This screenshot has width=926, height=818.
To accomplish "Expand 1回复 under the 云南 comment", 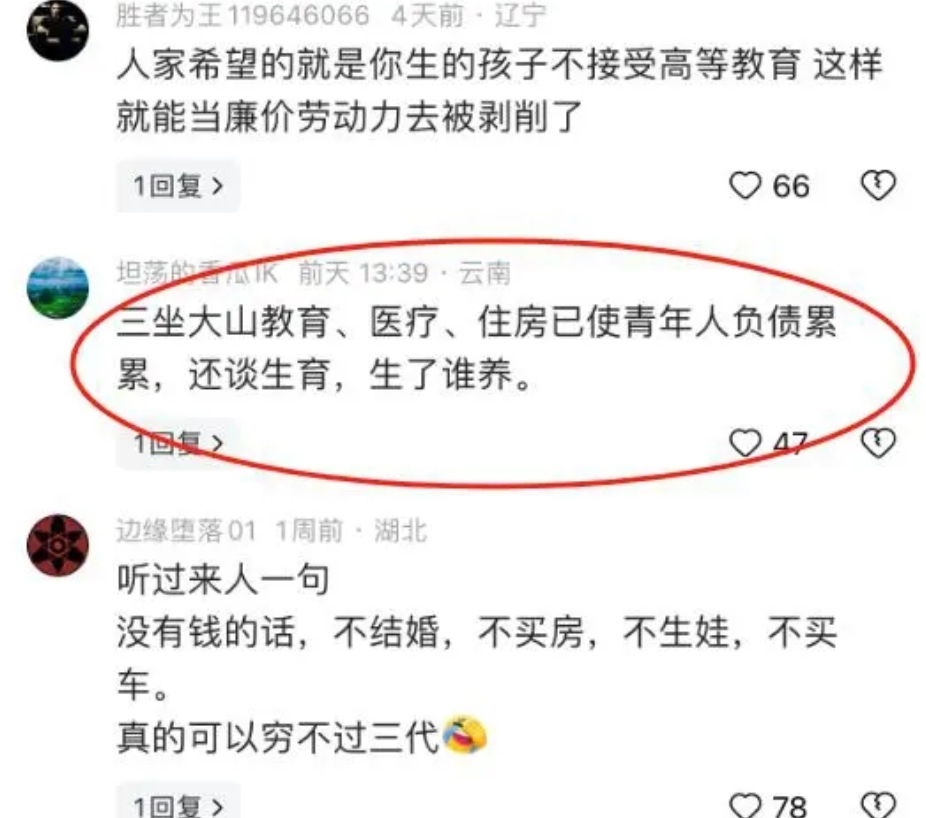I will pos(178,444).
